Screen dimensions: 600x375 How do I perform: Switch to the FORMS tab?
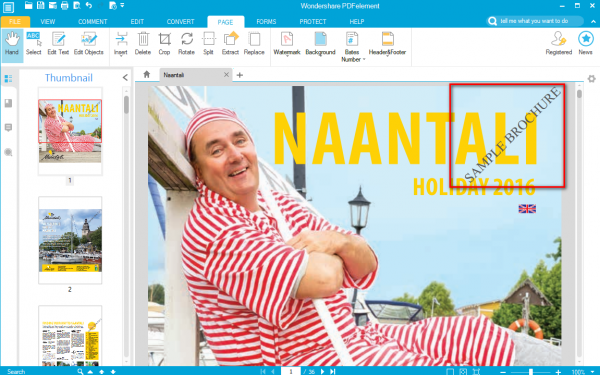coord(266,21)
